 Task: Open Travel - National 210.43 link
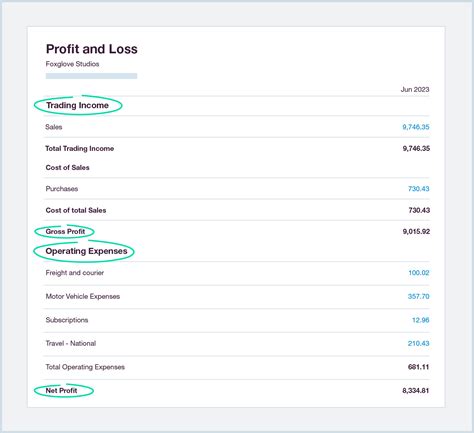(x=418, y=343)
